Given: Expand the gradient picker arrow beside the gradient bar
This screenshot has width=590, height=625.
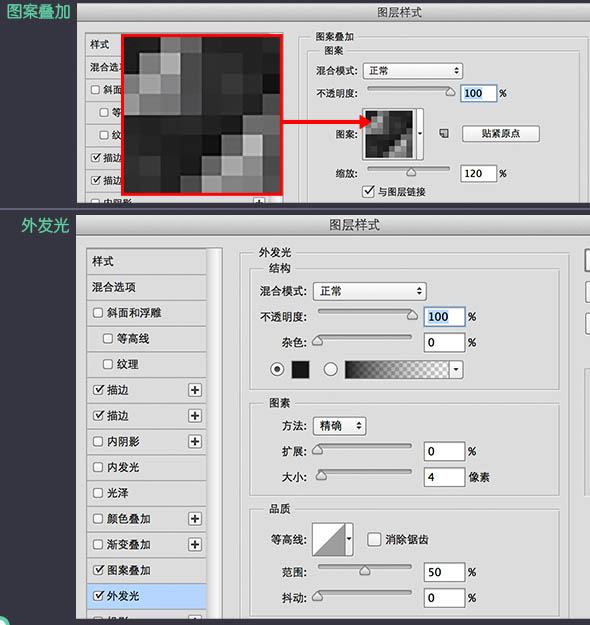Looking at the screenshot, I should pyautogui.click(x=456, y=369).
